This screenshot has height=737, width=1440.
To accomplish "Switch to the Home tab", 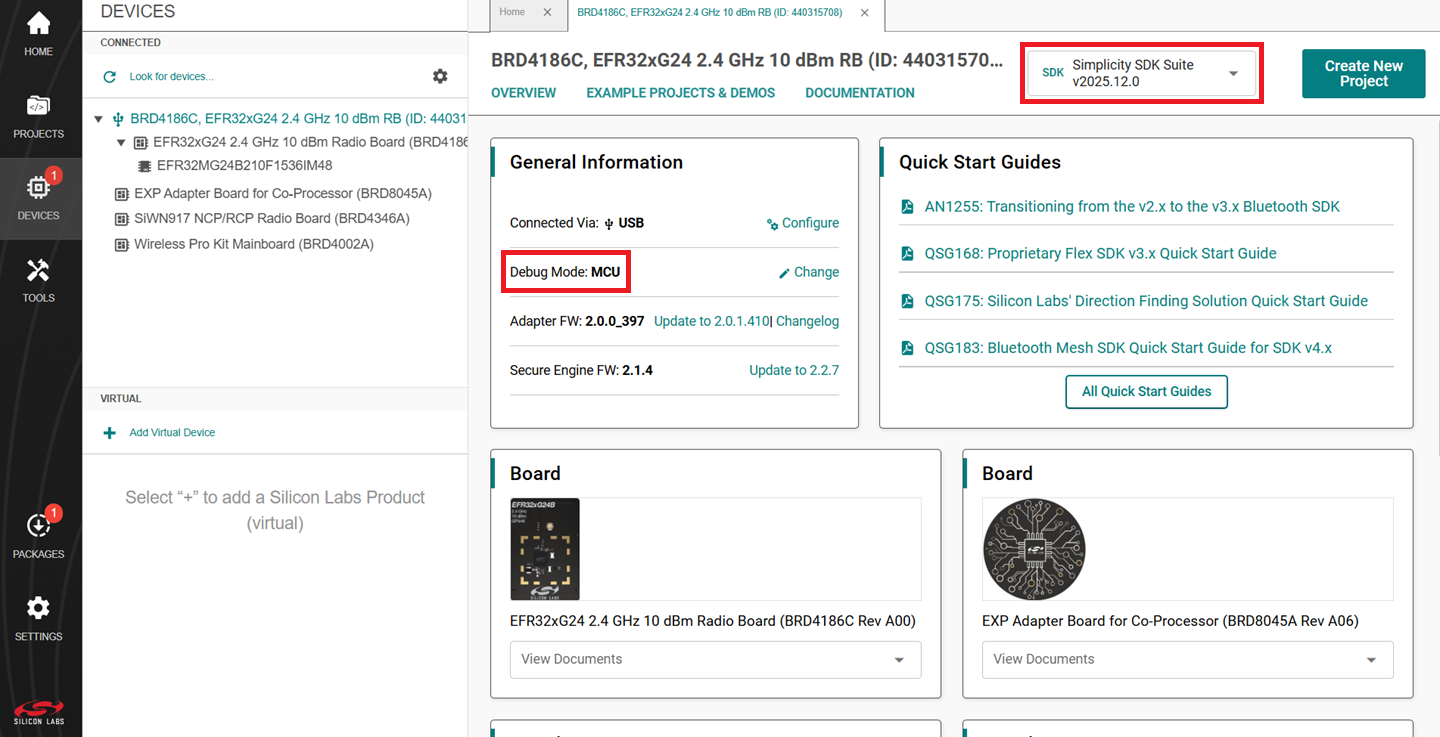I will (x=513, y=14).
